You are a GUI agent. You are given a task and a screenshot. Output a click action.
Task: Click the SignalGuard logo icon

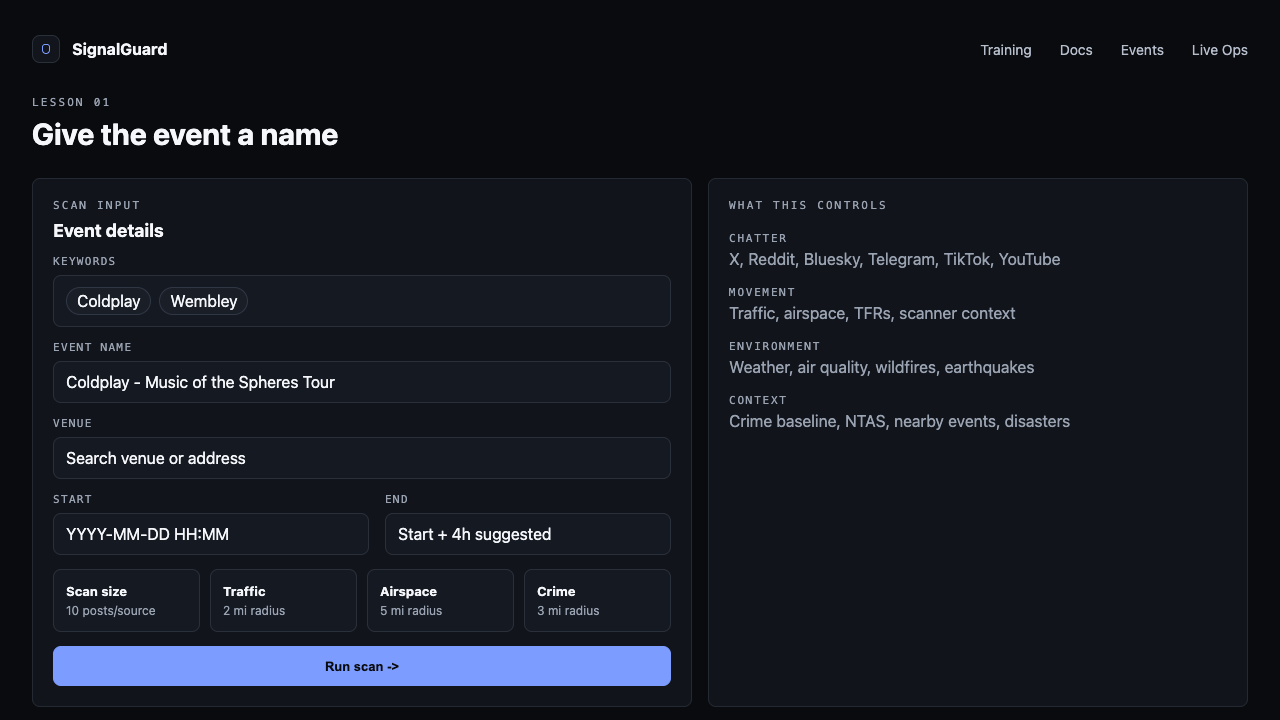point(46,49)
